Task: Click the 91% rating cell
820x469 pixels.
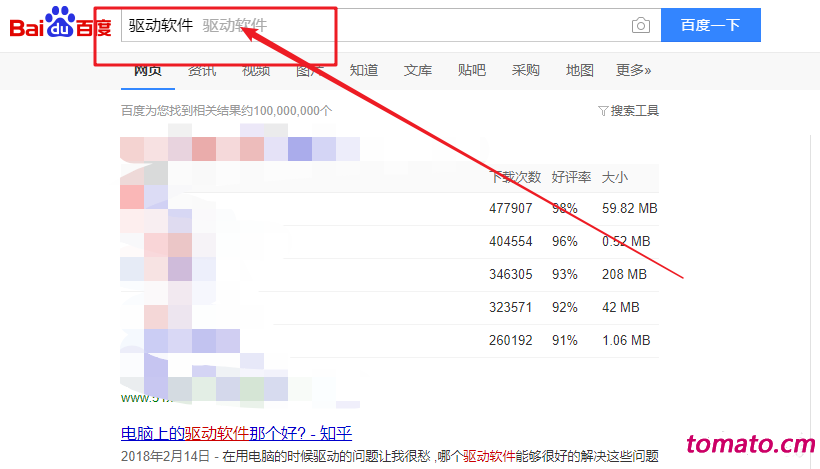Action: coord(565,340)
